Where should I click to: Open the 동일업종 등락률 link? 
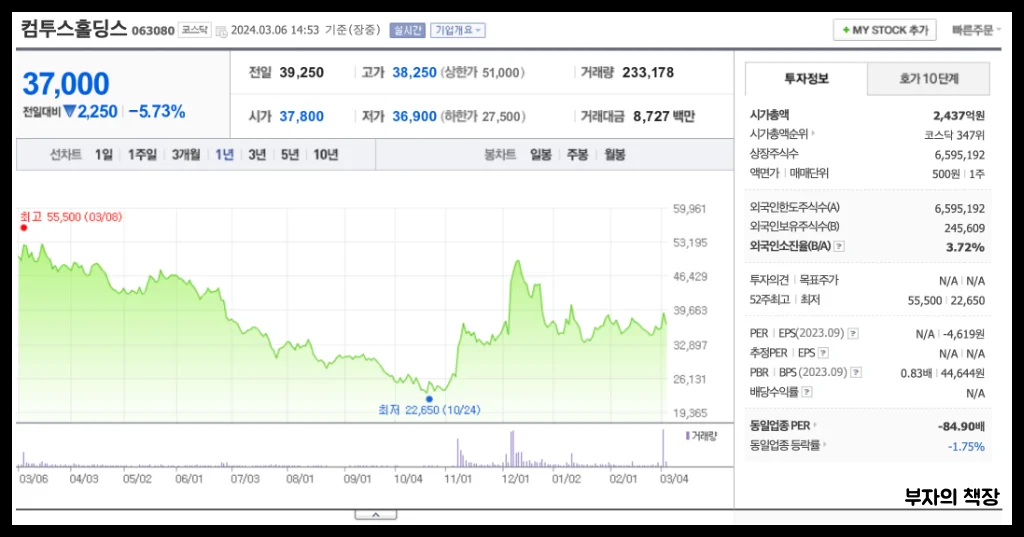tap(788, 446)
